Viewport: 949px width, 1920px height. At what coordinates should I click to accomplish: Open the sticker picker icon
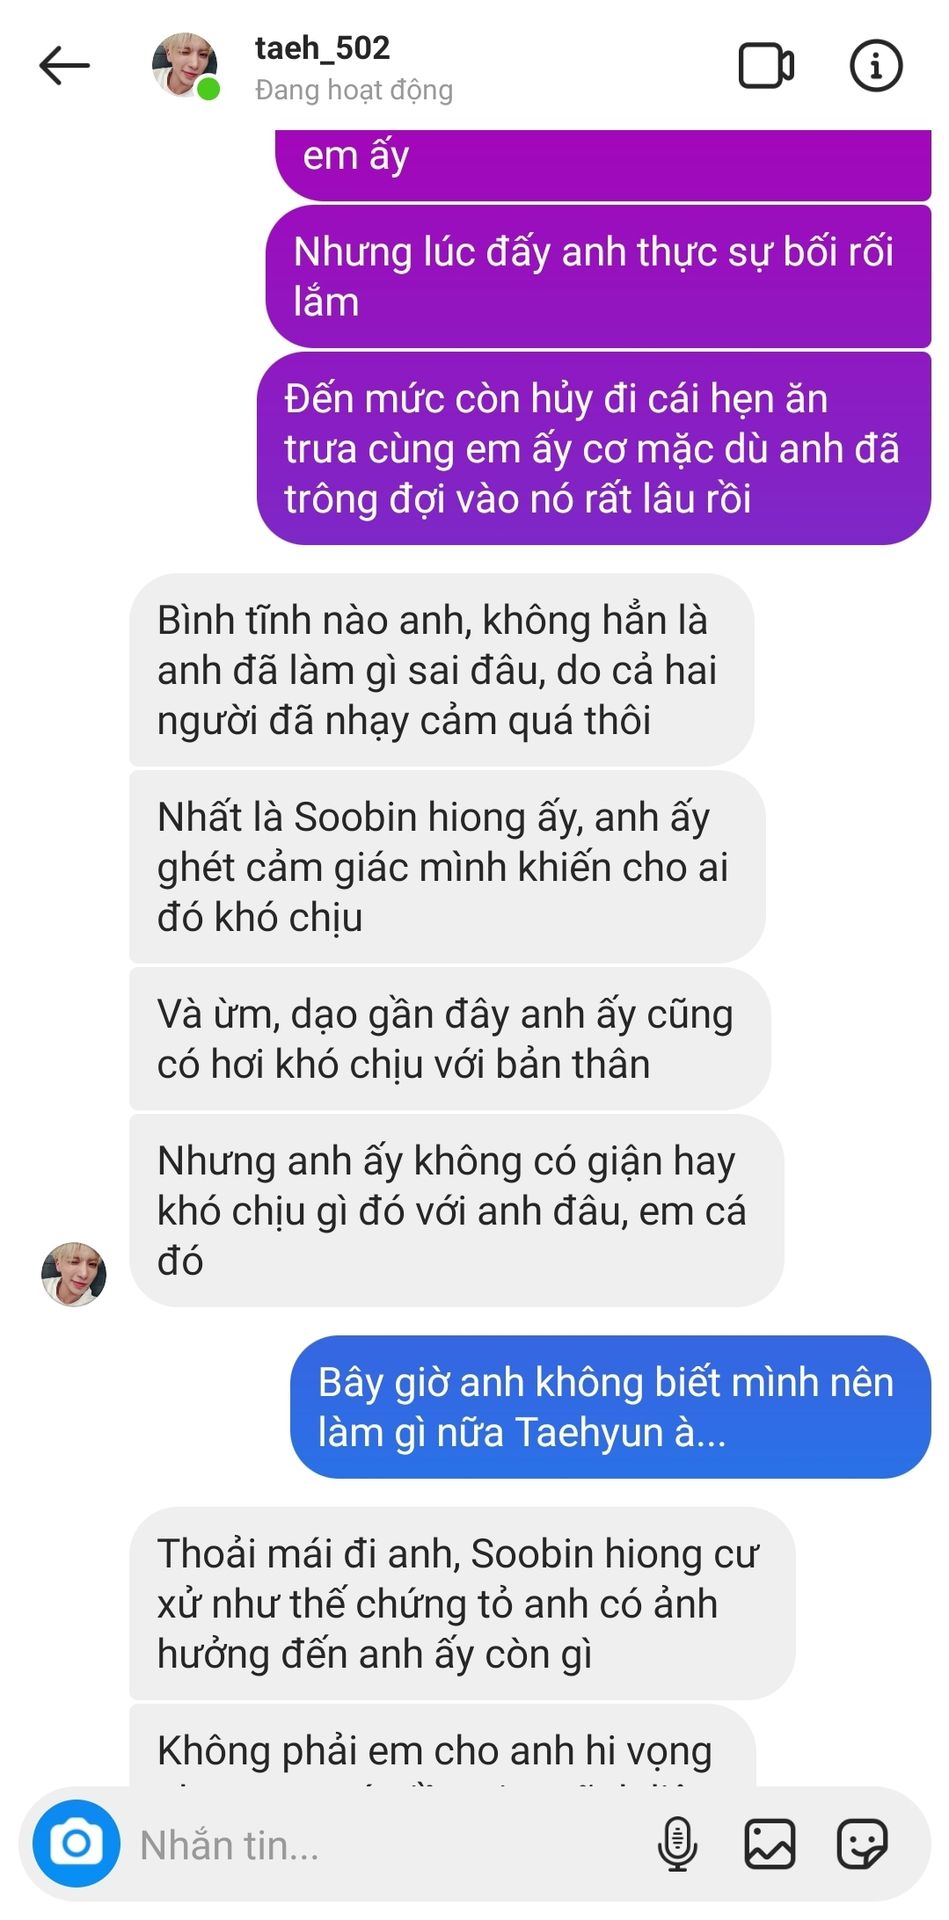pyautogui.click(x=862, y=1843)
